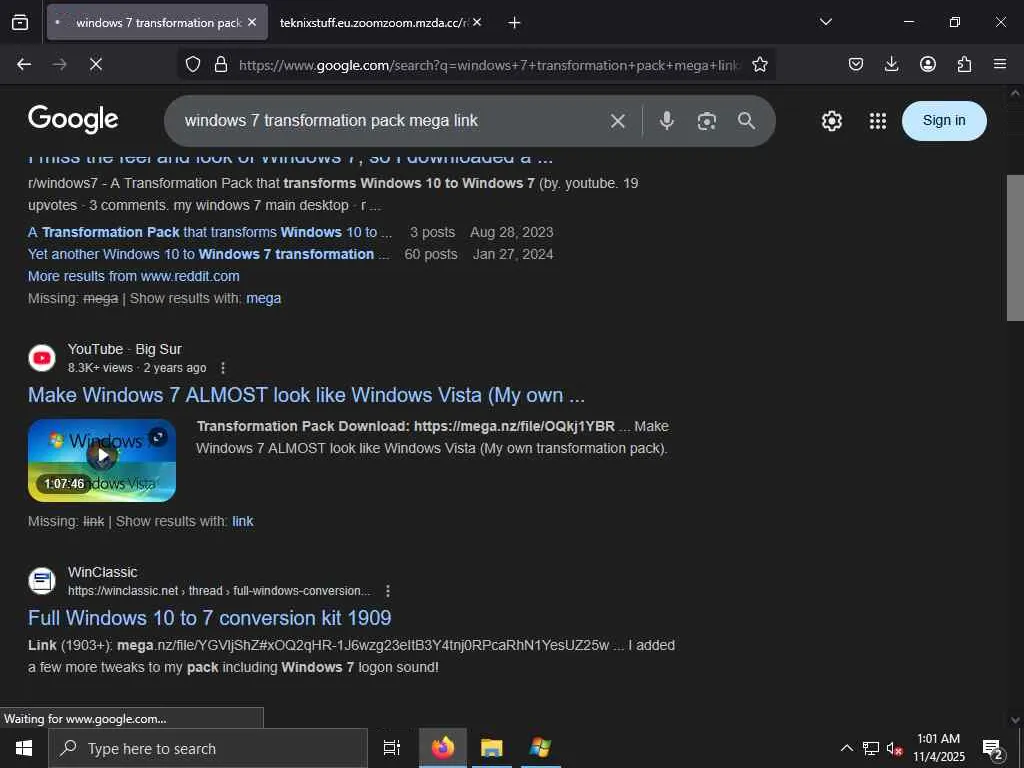1024x768 pixels.
Task: Open Firefox hamburger application menu
Action: coord(1000,64)
